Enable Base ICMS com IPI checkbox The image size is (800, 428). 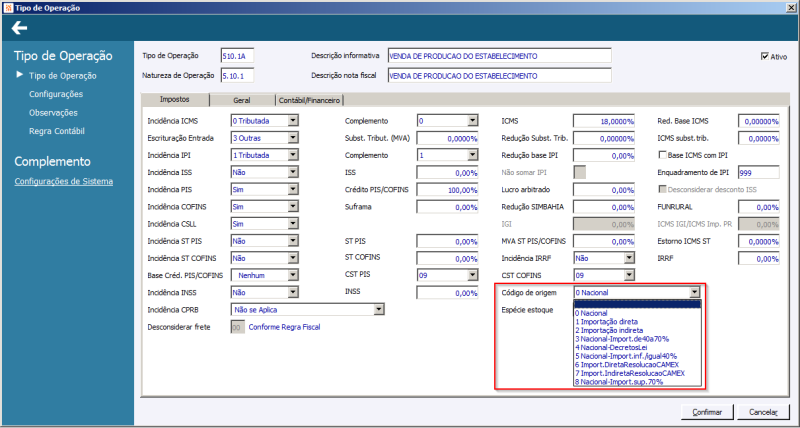coord(662,155)
